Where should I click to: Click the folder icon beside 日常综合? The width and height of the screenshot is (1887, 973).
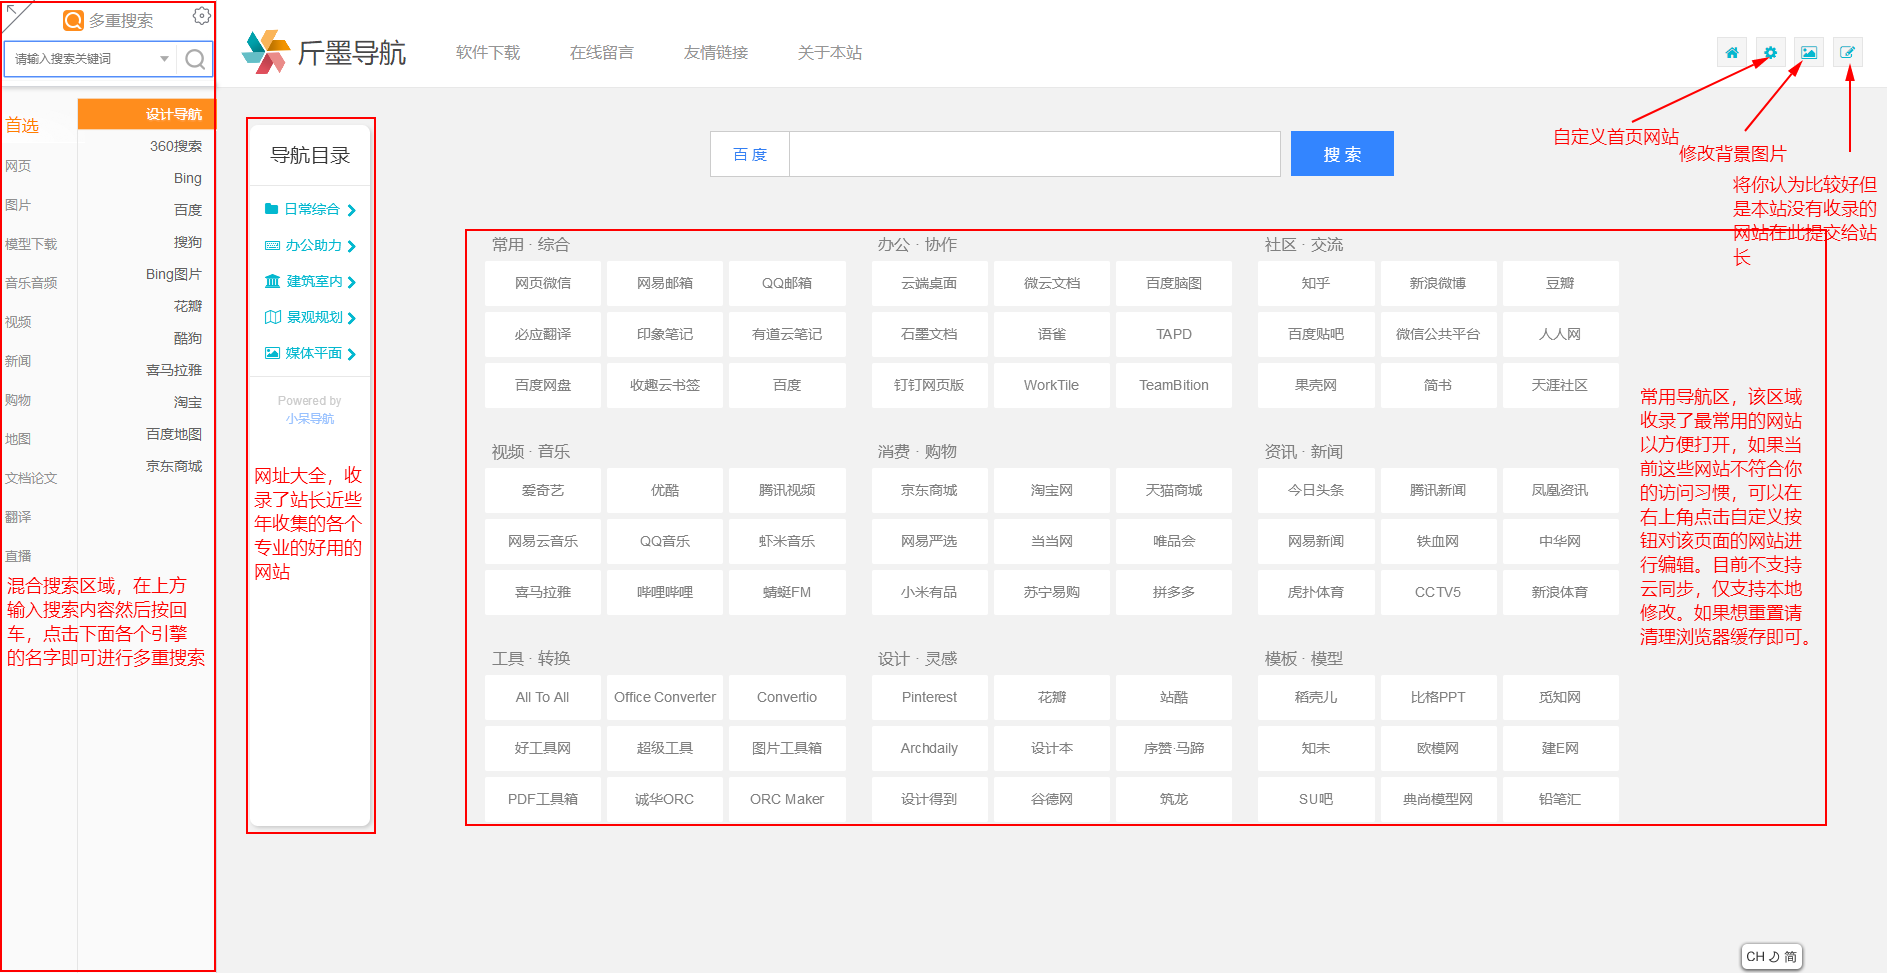click(271, 209)
